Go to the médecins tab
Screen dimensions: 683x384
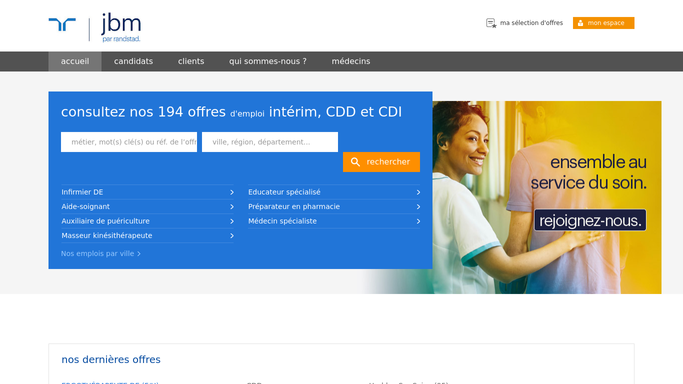tap(351, 61)
